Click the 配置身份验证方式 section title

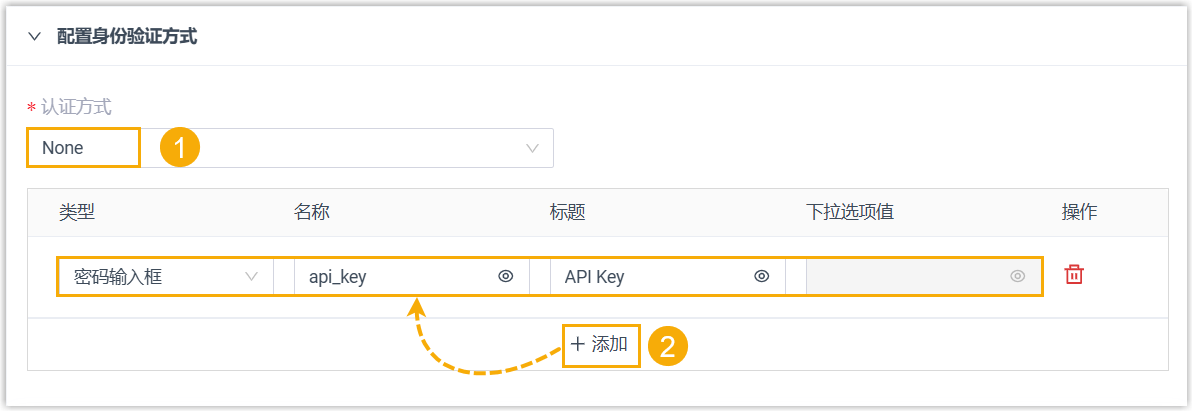coord(127,37)
